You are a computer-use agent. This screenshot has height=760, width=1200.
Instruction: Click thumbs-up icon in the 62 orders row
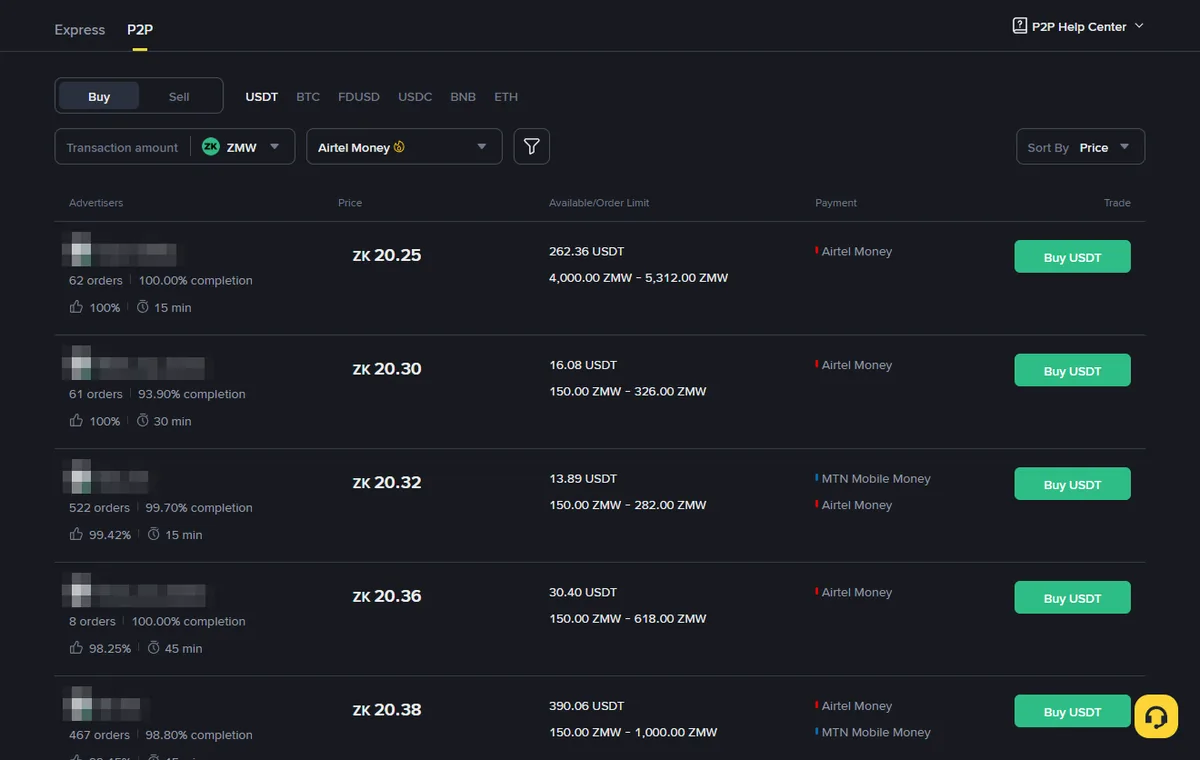point(76,307)
